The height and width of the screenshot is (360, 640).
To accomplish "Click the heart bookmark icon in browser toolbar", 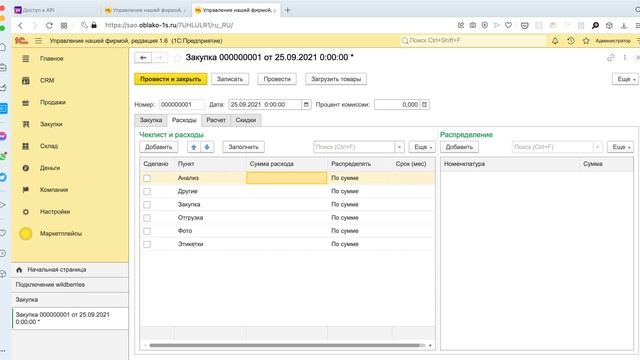I will pos(508,25).
